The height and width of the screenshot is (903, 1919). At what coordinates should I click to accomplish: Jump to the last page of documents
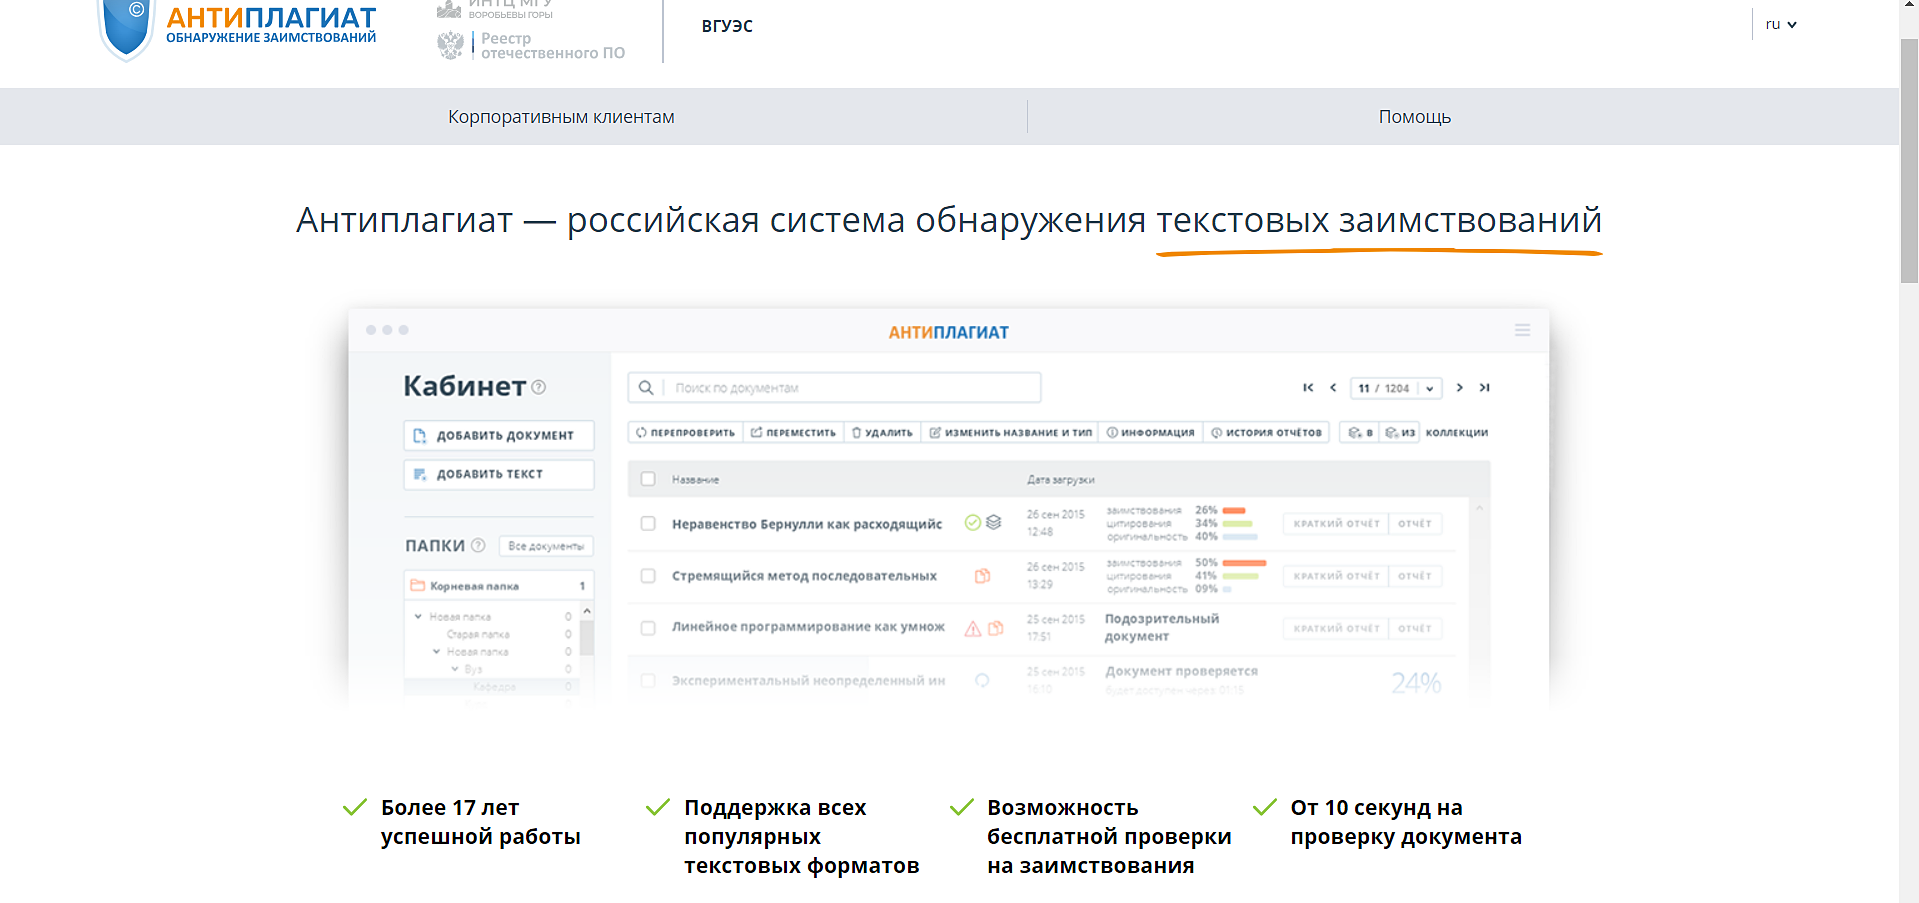[1485, 388]
